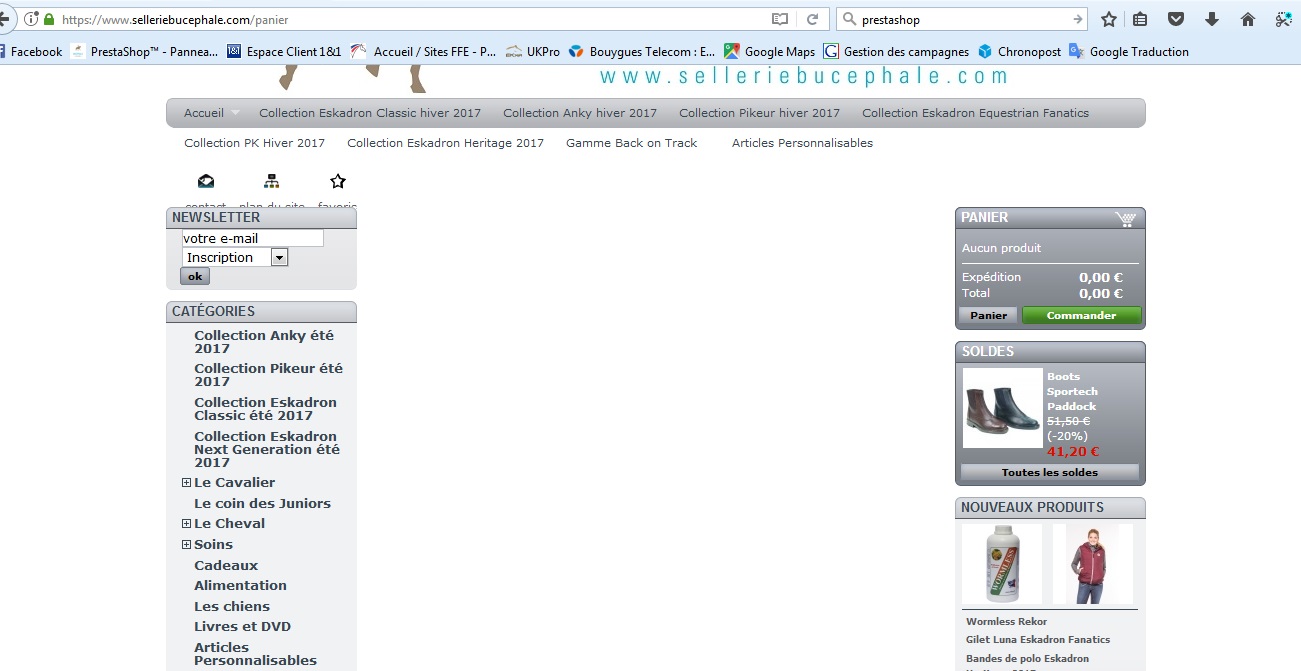Click the Panier button in cart box
The image size is (1301, 671).
989,315
